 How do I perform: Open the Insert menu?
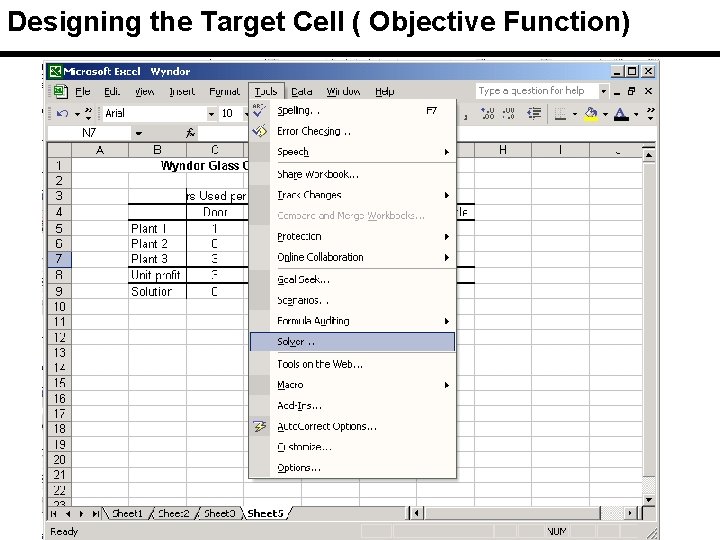pos(182,92)
